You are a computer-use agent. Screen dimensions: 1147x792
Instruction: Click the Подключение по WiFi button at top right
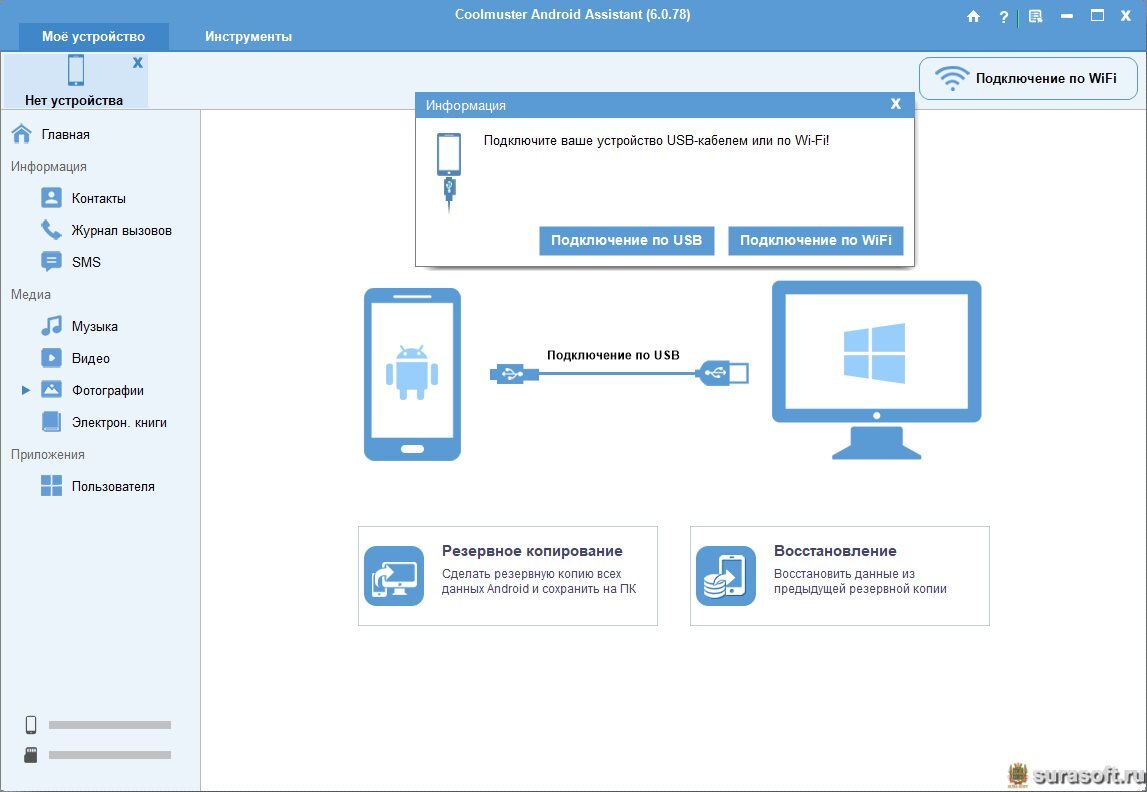(1028, 78)
